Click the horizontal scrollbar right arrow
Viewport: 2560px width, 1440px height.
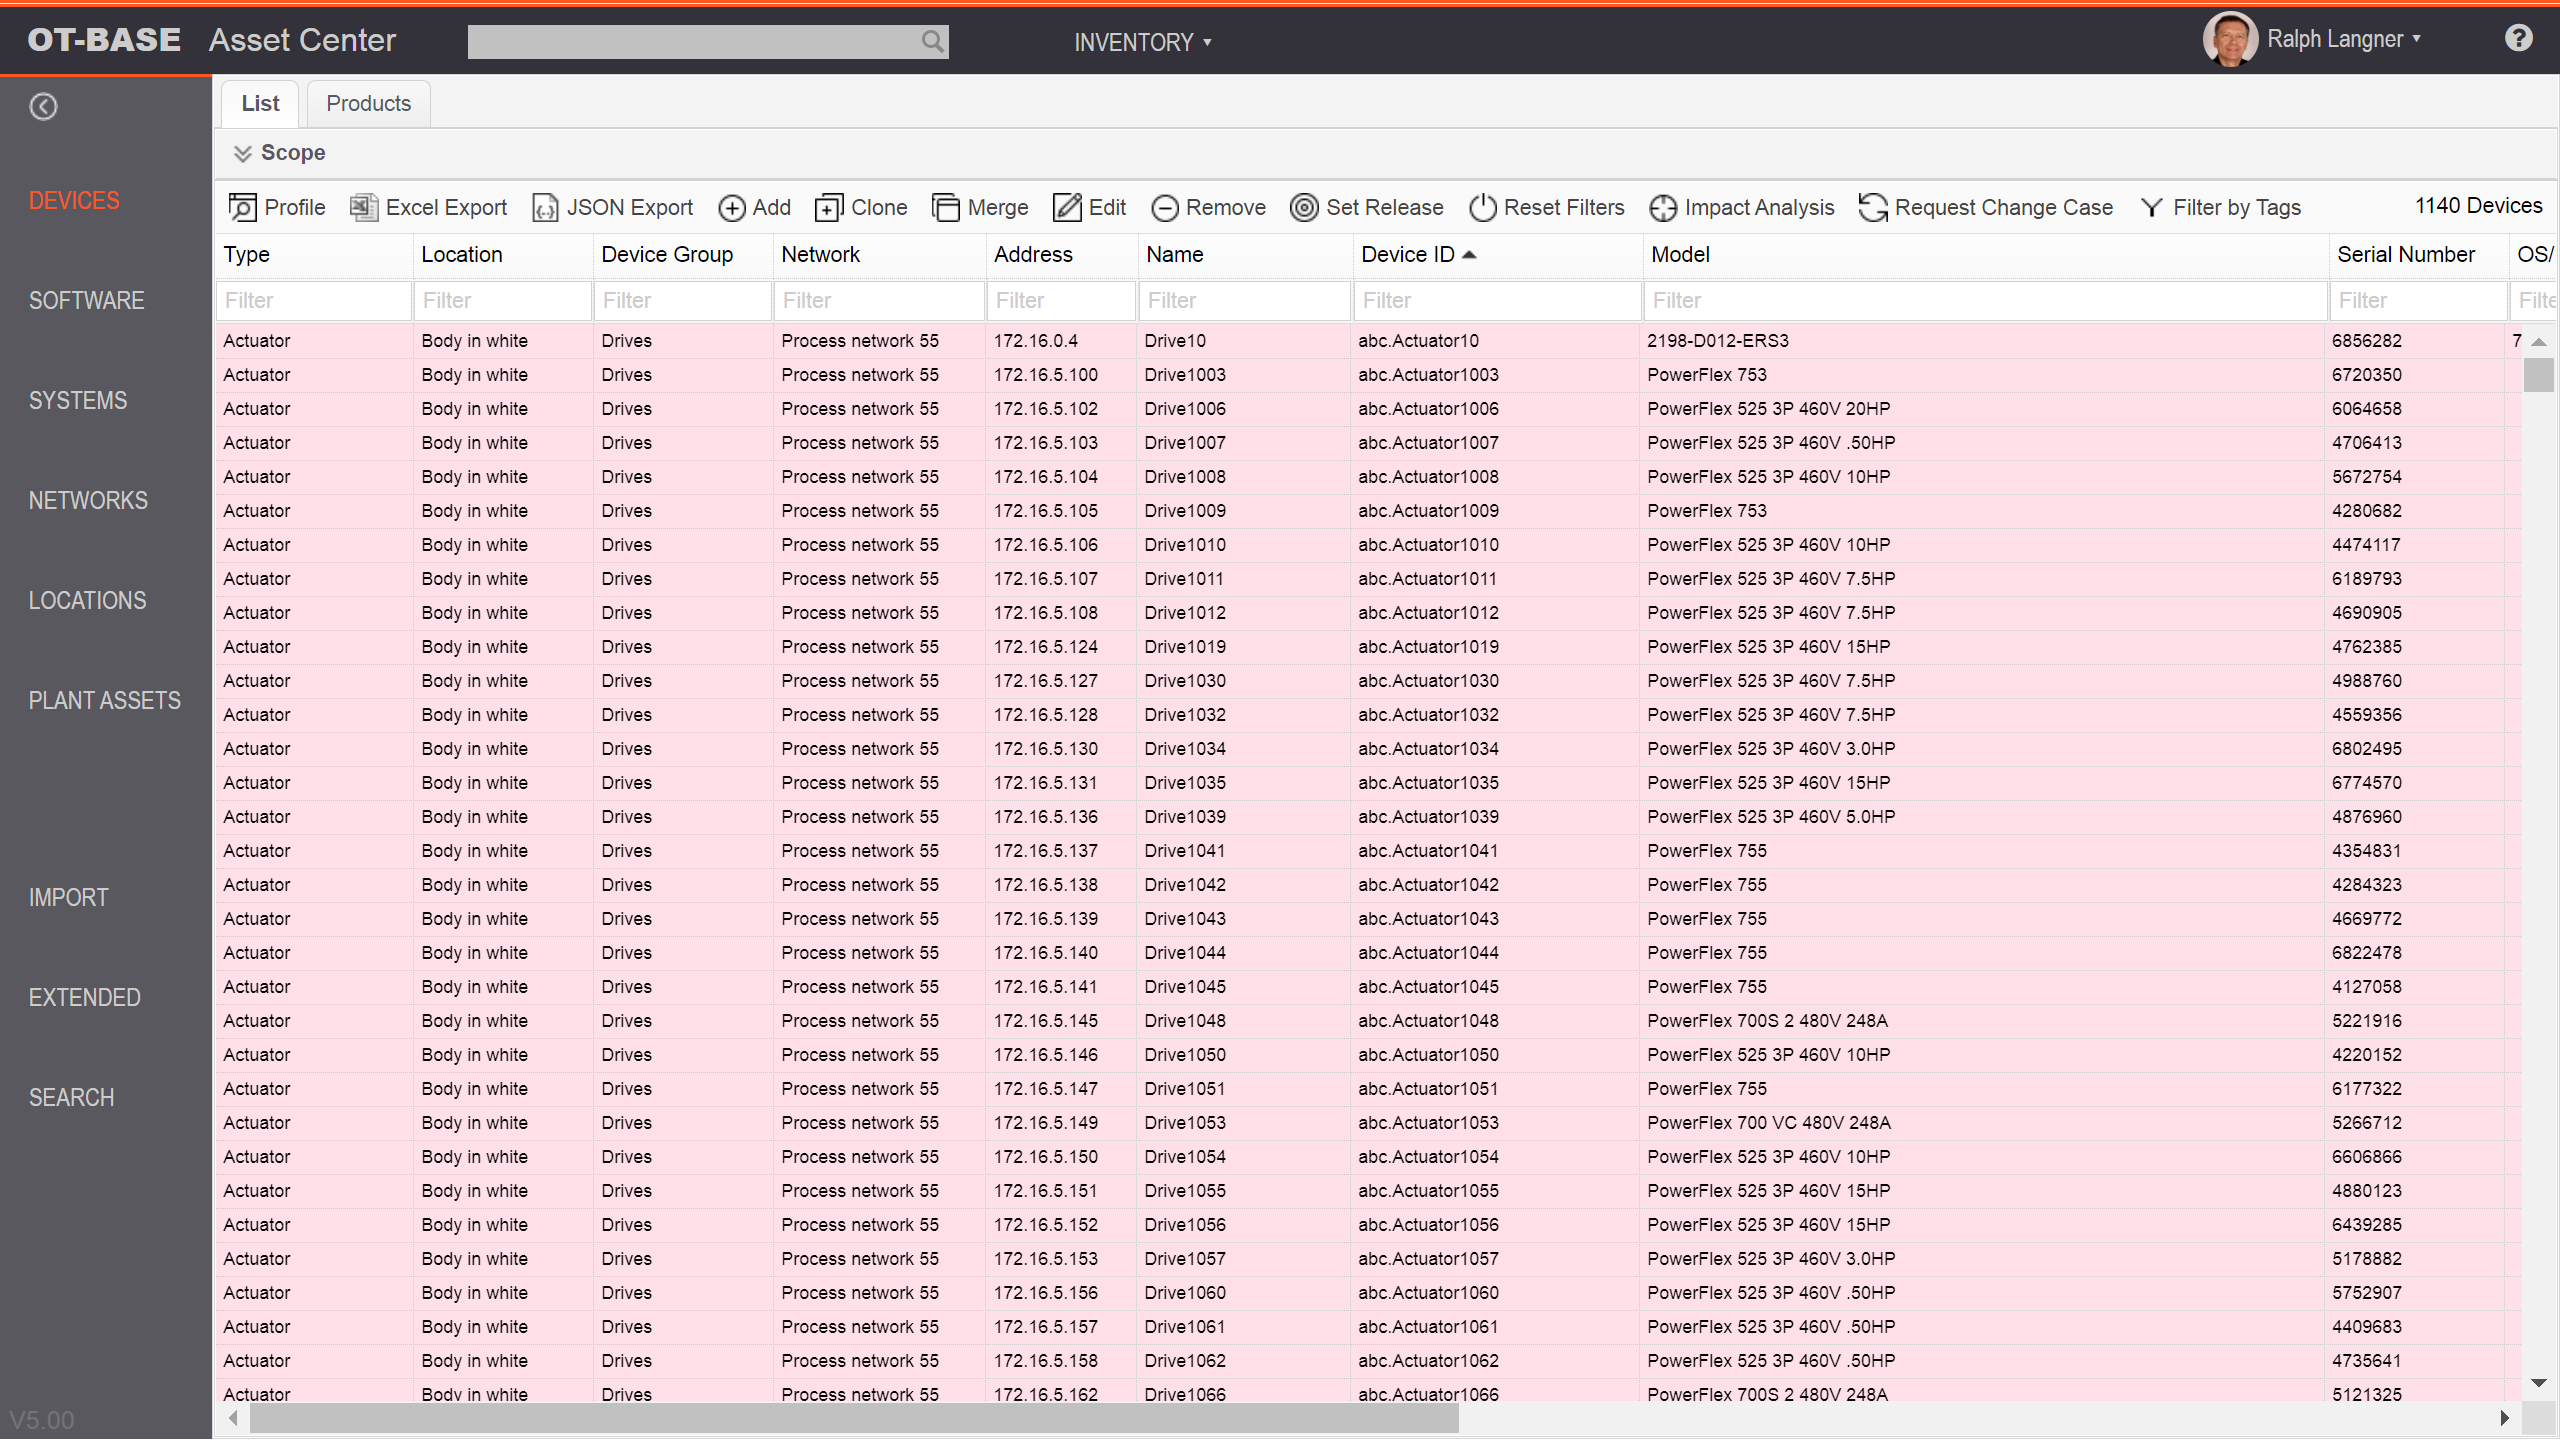2505,1418
